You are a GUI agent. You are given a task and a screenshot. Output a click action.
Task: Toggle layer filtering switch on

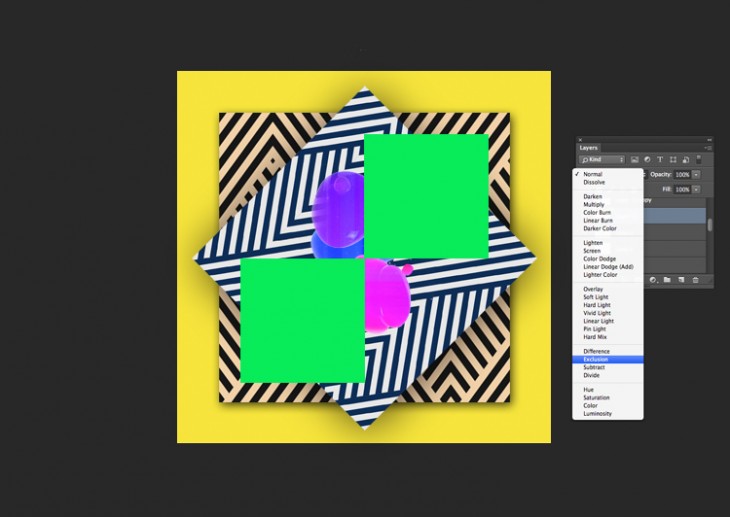[699, 159]
